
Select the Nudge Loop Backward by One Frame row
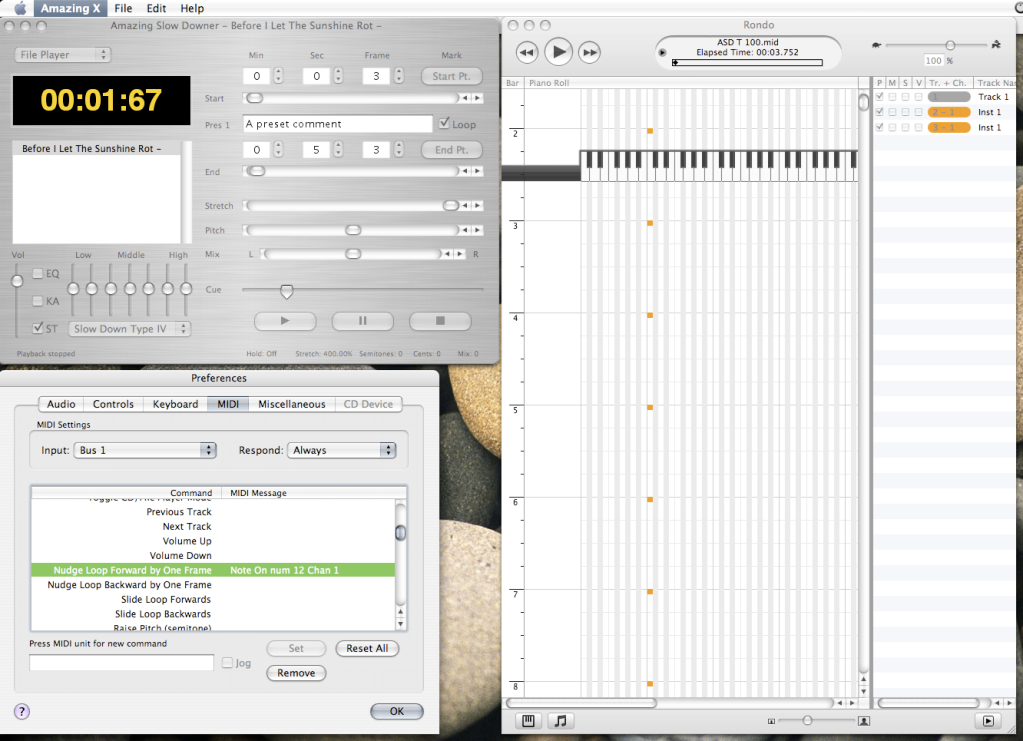(213, 584)
